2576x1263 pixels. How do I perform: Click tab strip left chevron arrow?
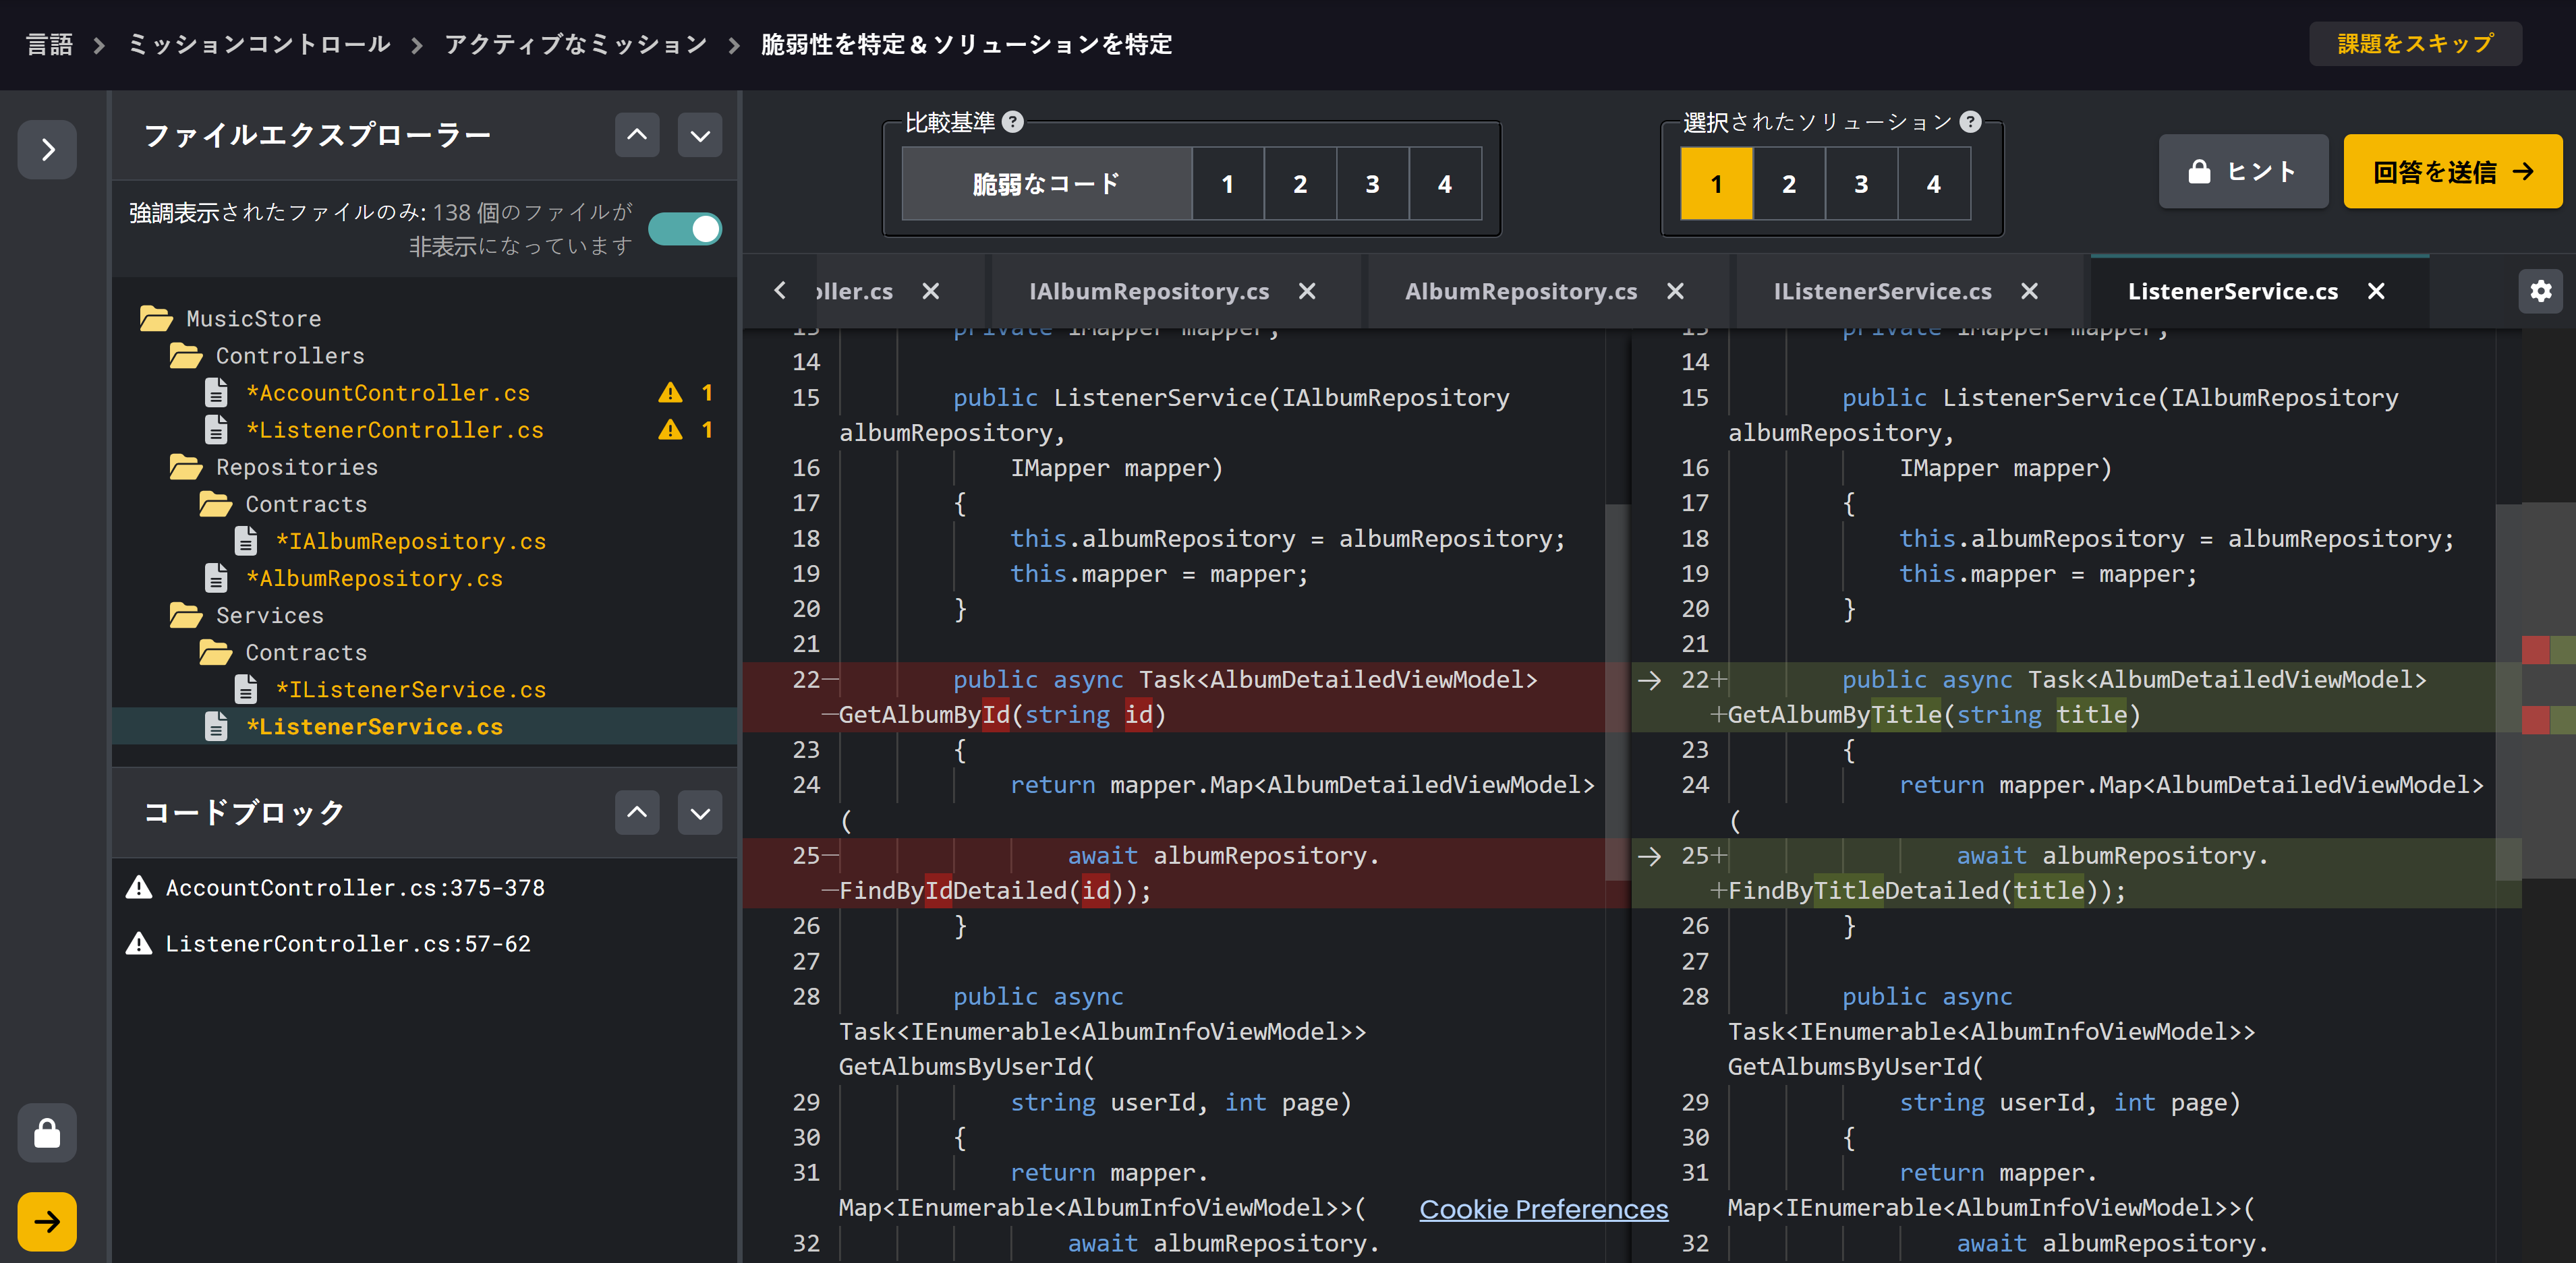[x=780, y=290]
